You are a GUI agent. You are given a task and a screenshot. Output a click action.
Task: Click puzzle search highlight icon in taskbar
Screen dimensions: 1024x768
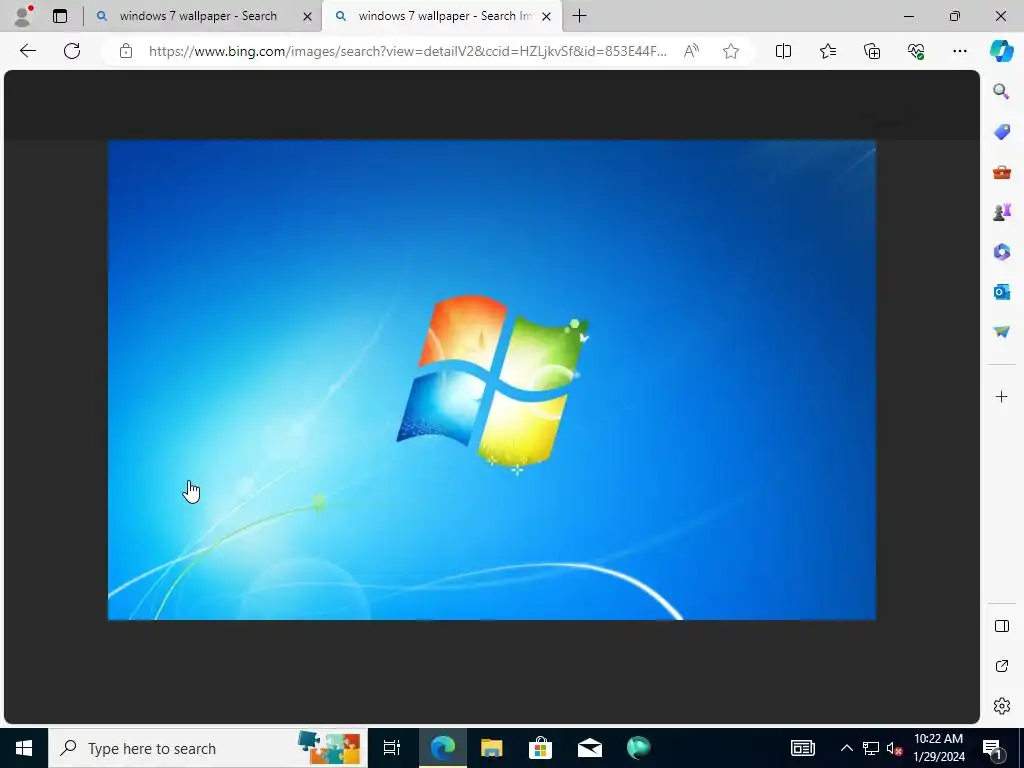point(329,748)
